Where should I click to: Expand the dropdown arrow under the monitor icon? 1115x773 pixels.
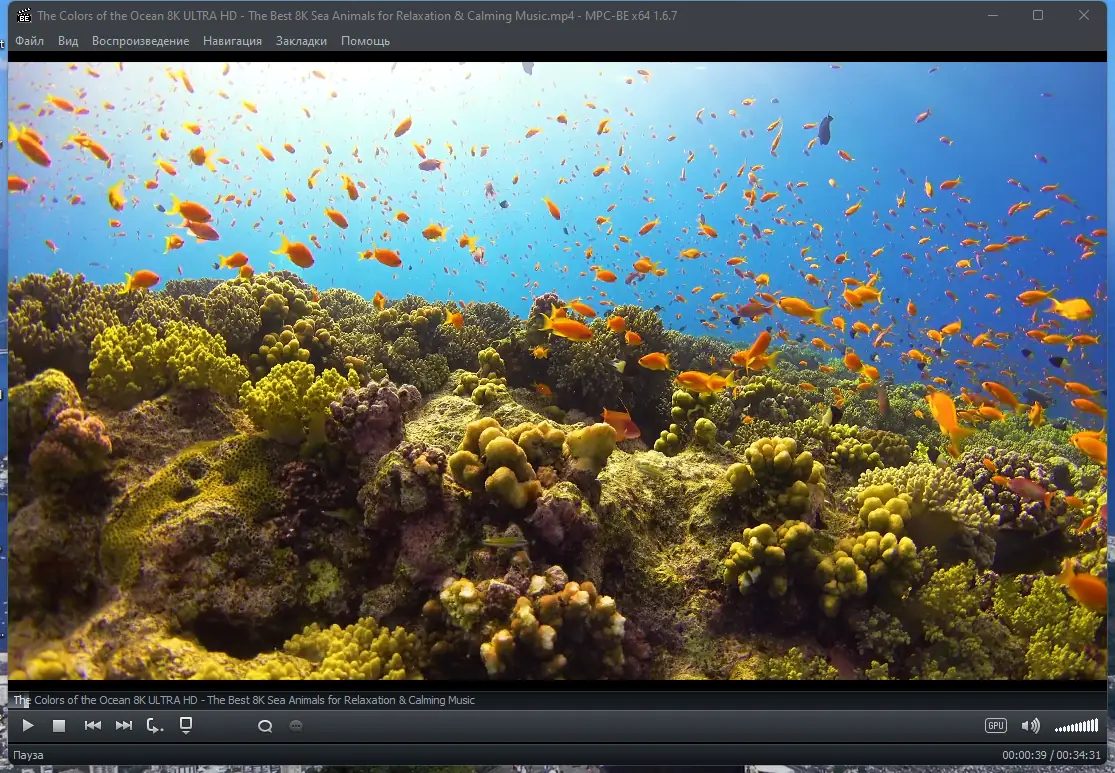[187, 733]
